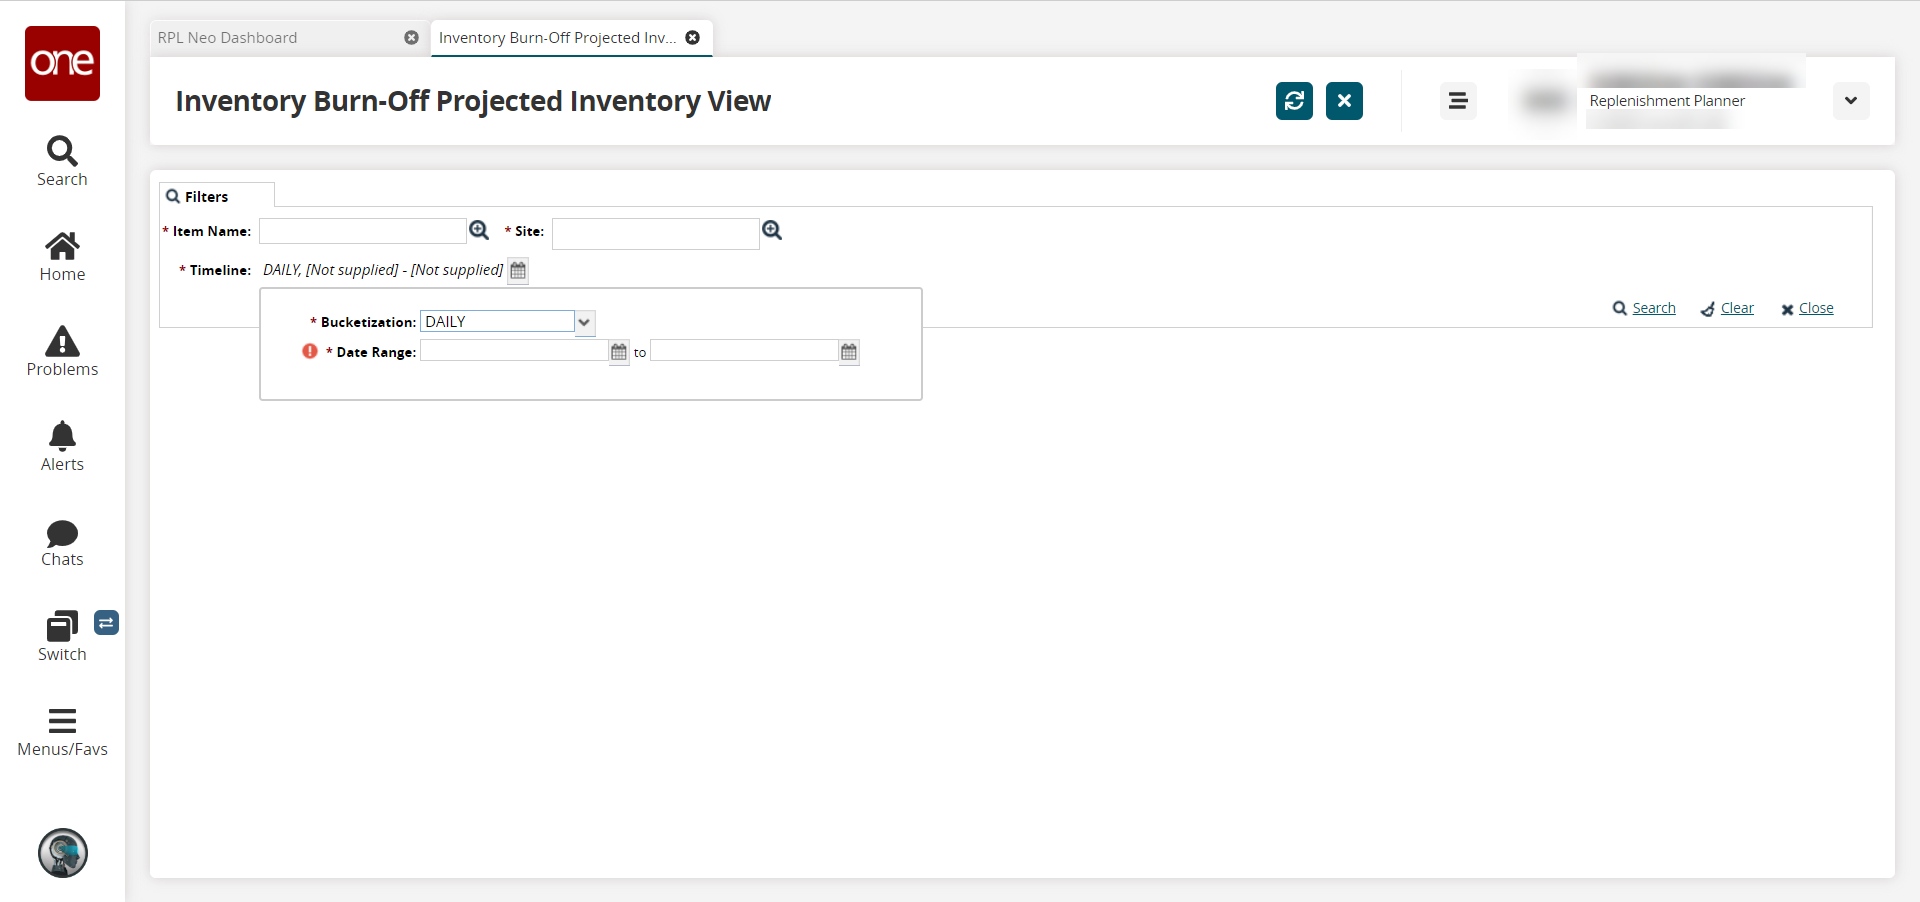Click the Site input field
The image size is (1920, 902).
coord(655,233)
